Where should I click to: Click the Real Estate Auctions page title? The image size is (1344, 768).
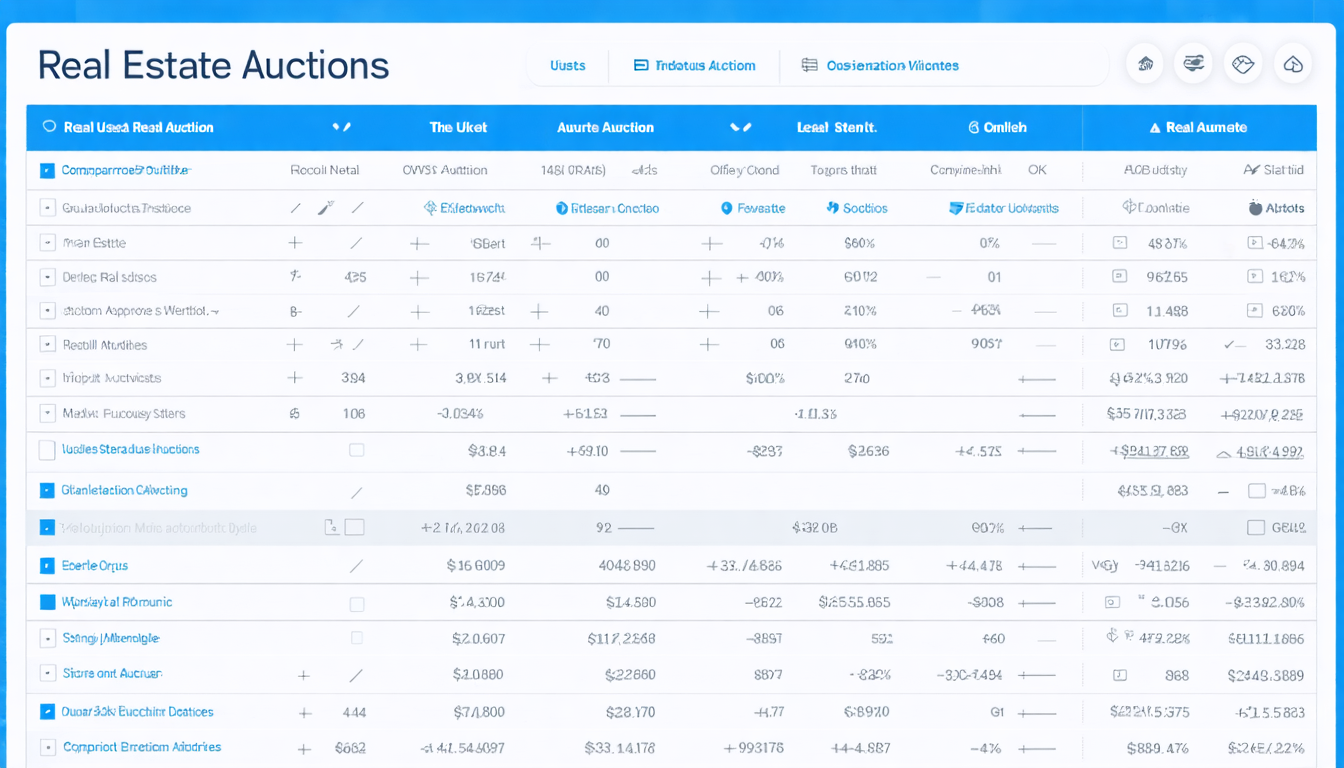point(213,65)
